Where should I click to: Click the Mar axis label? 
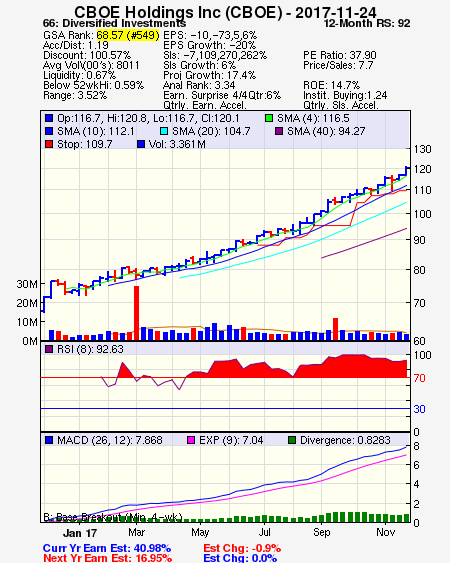pyautogui.click(x=136, y=532)
